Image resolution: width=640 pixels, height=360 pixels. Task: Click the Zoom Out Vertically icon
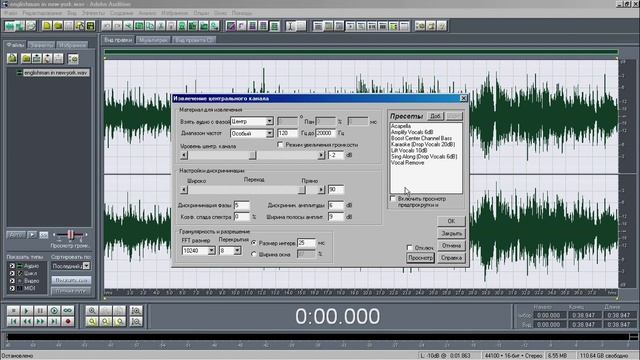pyautogui.click(x=136, y=322)
